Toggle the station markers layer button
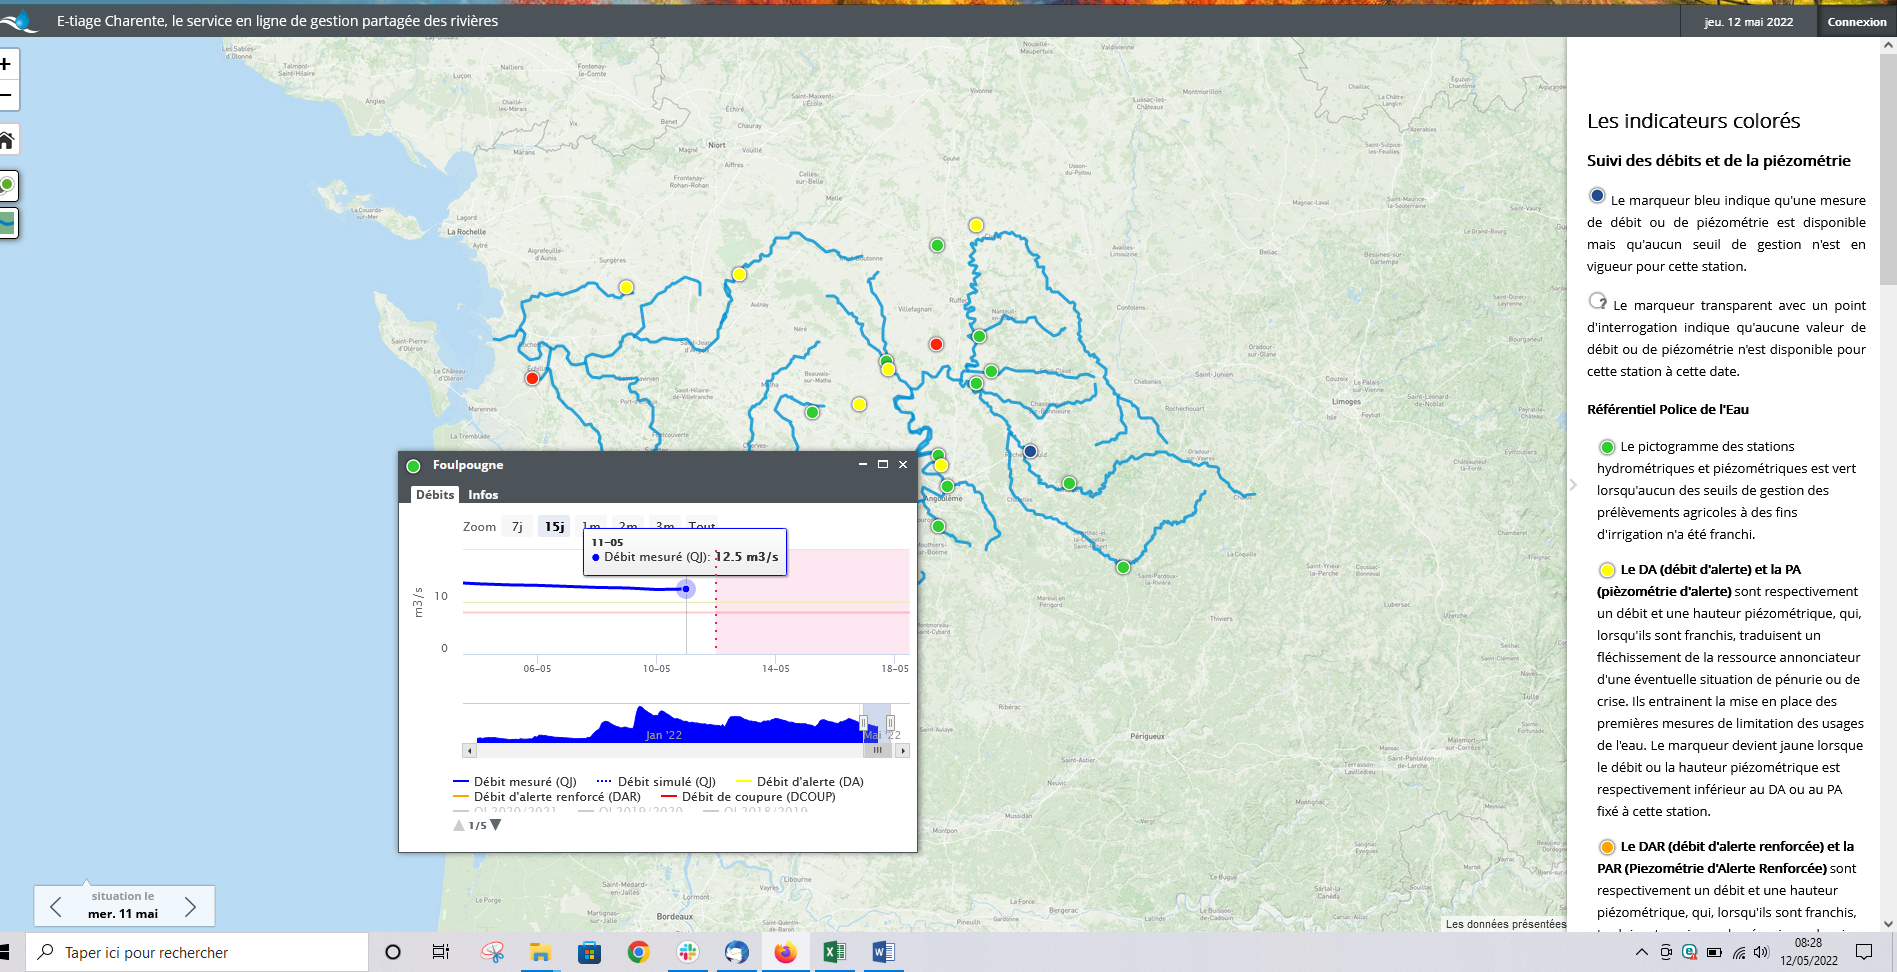1897x972 pixels. [x=7, y=185]
